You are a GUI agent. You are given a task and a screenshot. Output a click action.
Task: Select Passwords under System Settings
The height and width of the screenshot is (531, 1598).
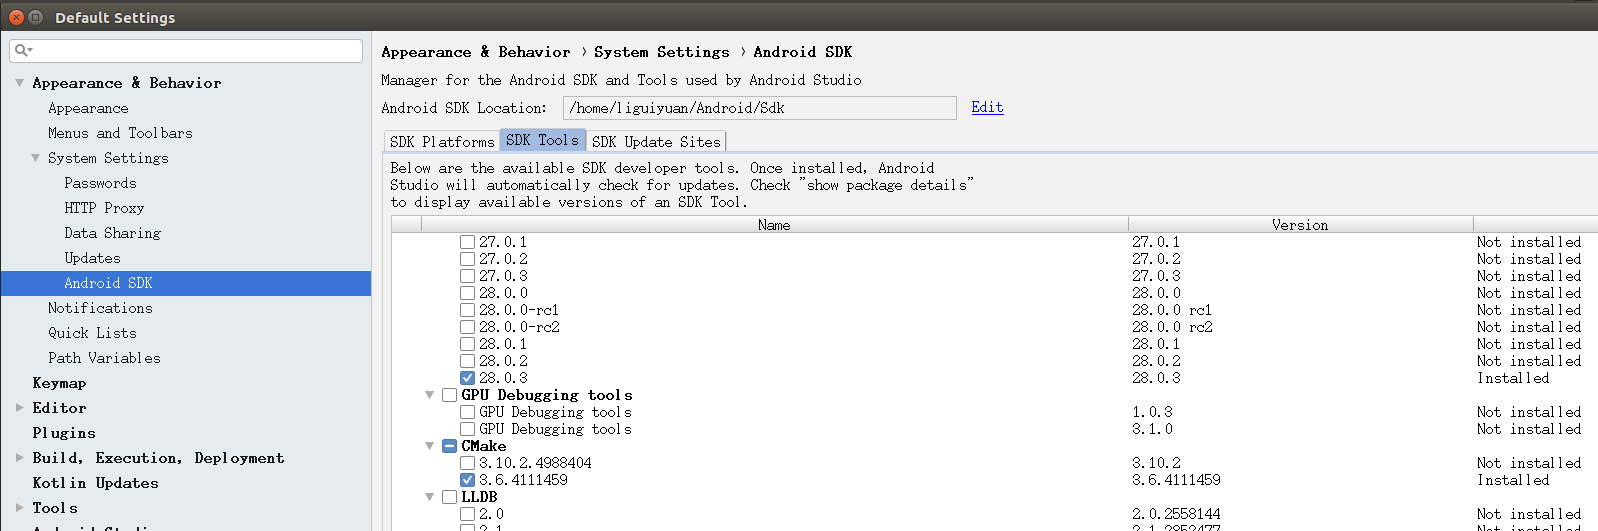(100, 183)
